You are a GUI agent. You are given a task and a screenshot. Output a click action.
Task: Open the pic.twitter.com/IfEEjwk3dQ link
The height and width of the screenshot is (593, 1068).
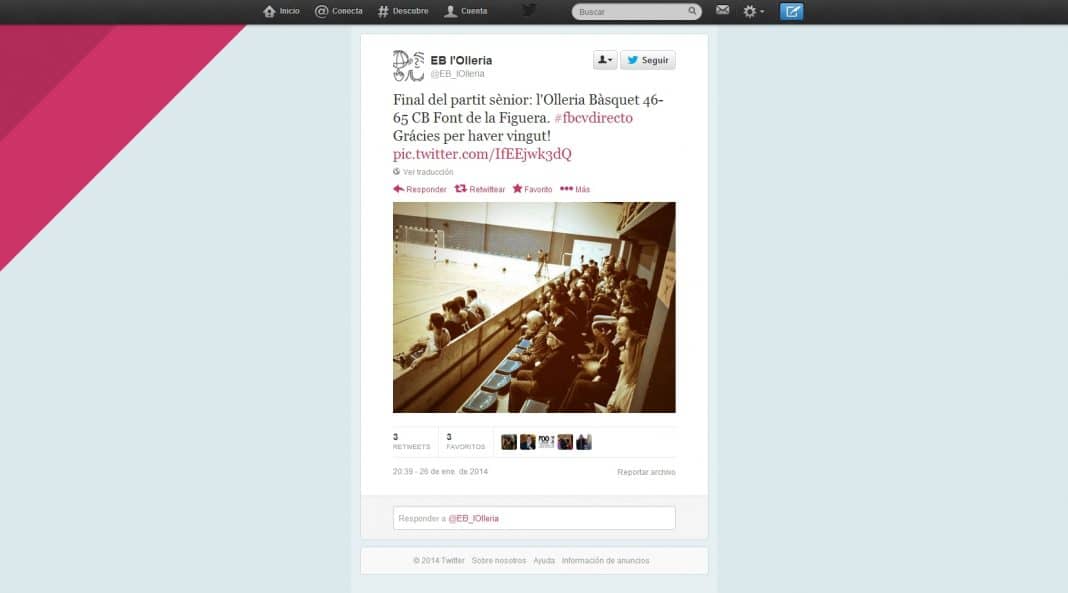point(482,154)
